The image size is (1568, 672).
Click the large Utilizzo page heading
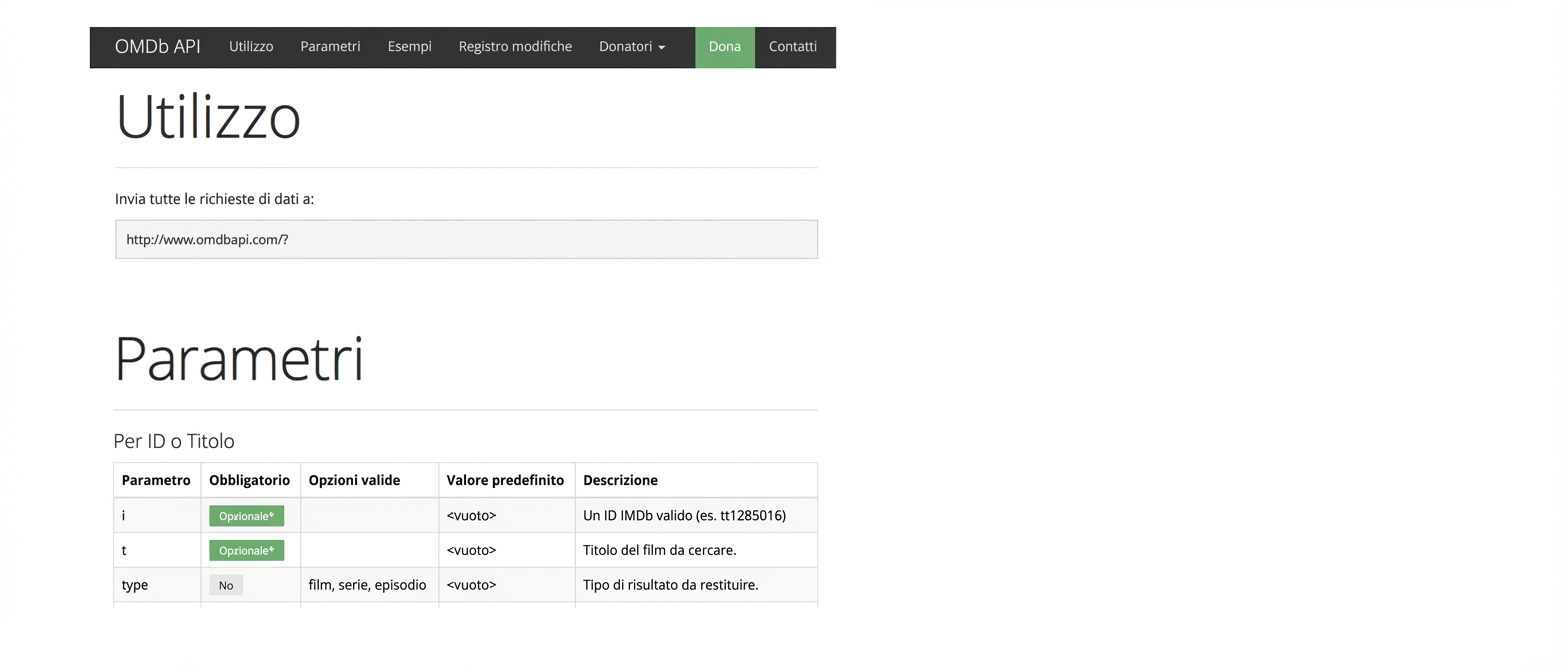(208, 118)
